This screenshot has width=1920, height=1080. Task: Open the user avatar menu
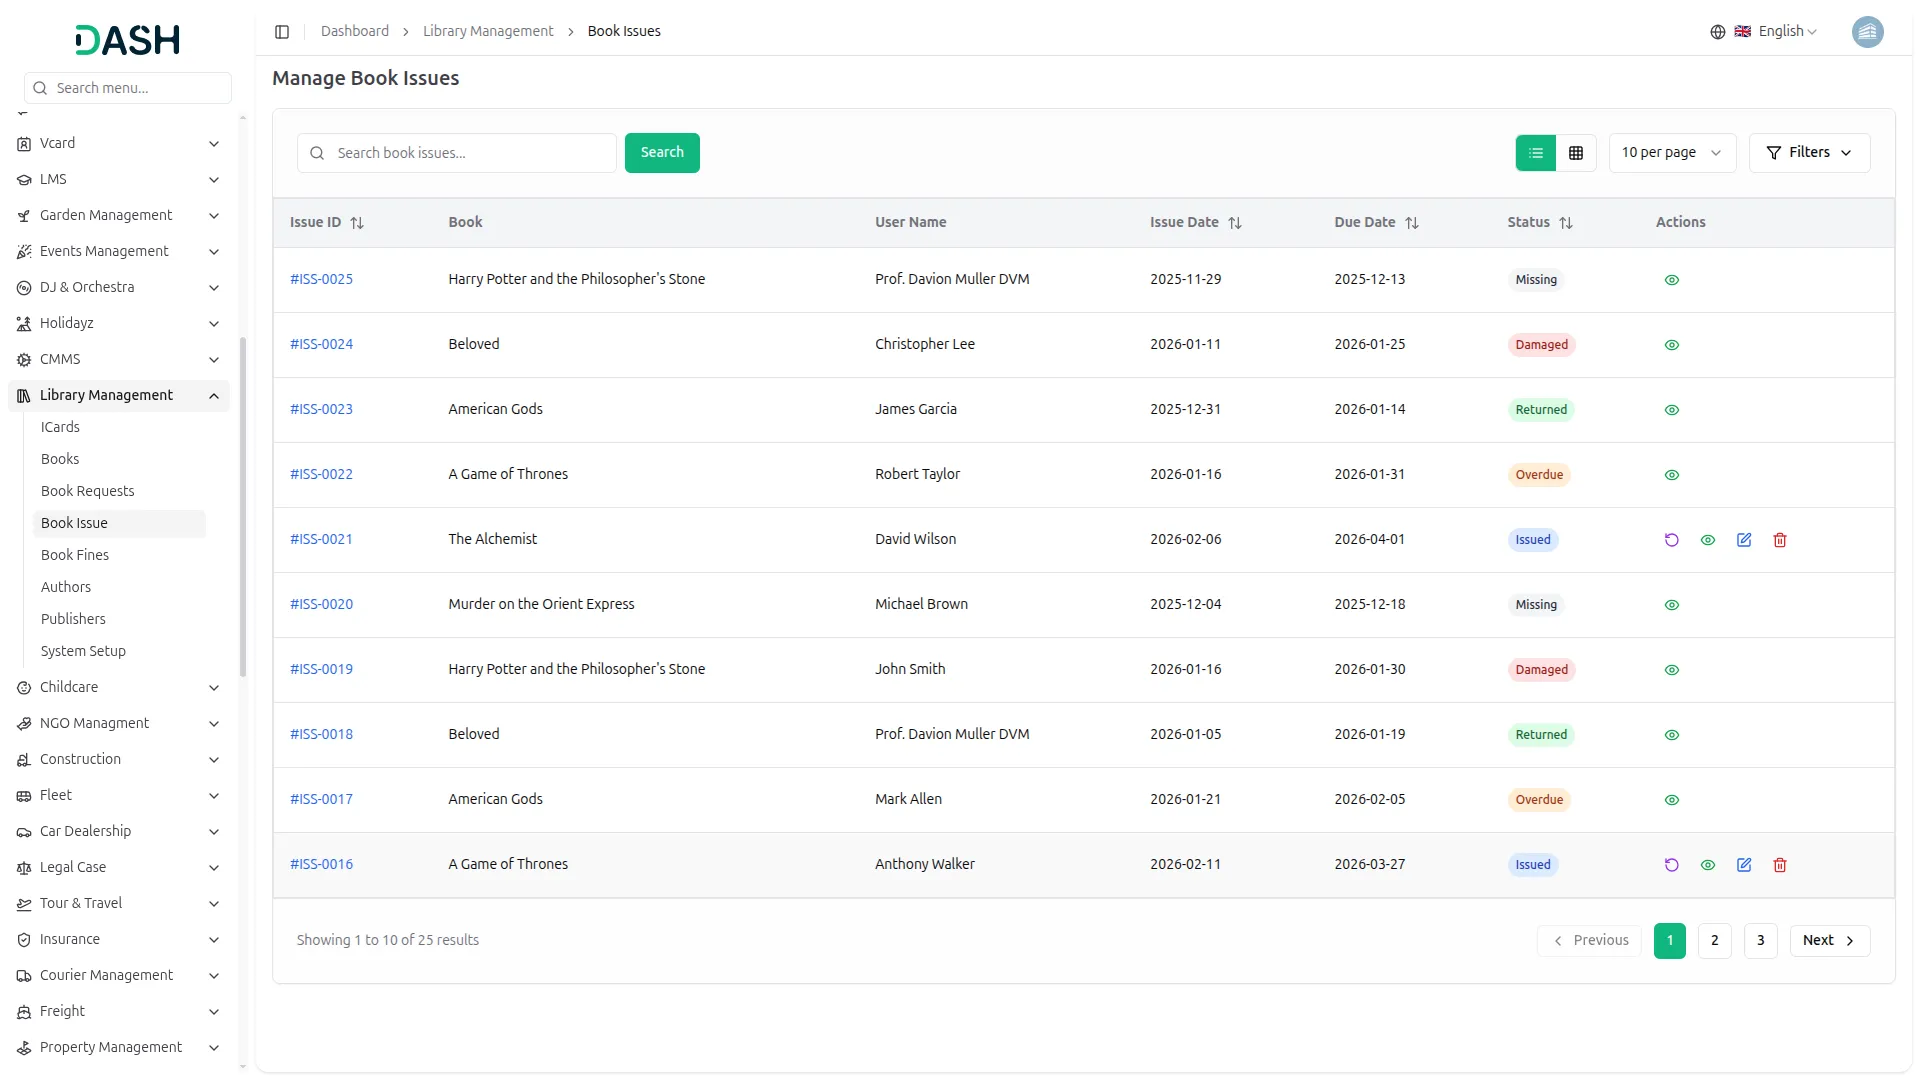1868,31
